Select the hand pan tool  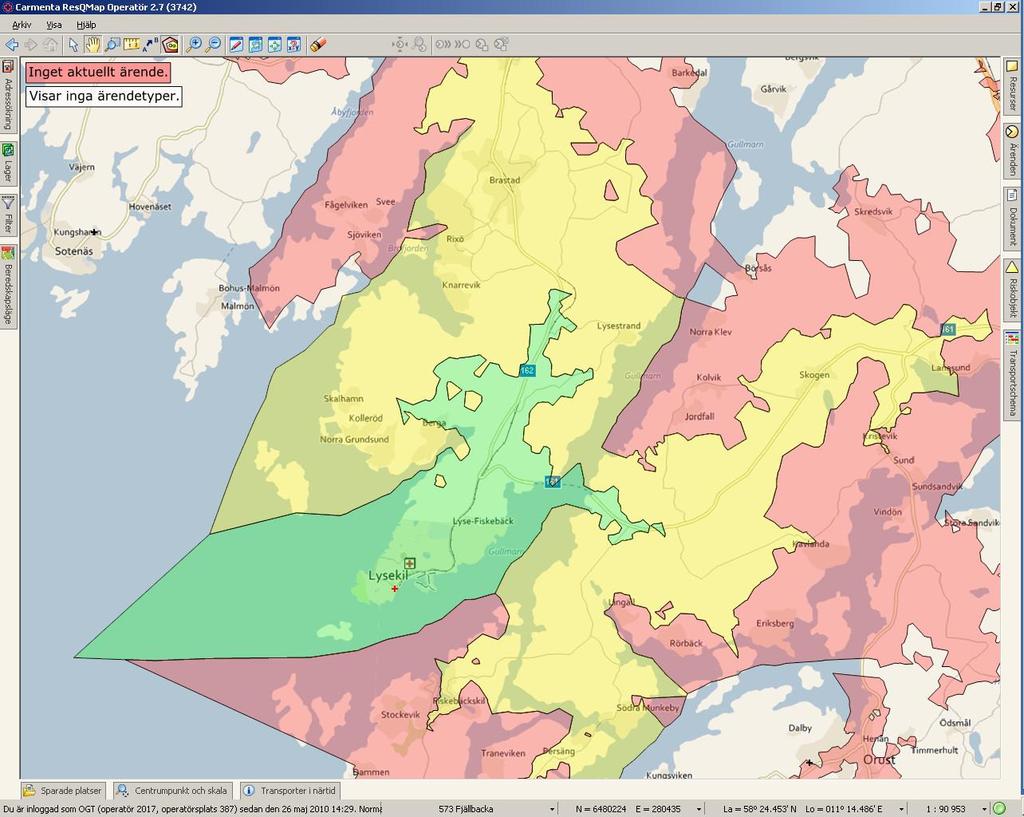click(x=93, y=44)
